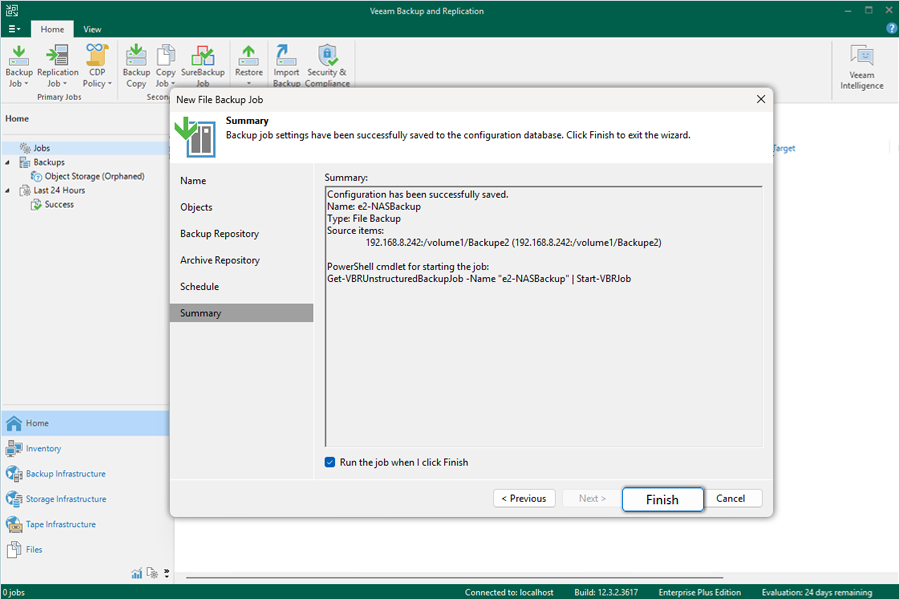Screen dimensions: 900x600
Task: Go to the Archive Repository wizard step
Action: click(220, 260)
